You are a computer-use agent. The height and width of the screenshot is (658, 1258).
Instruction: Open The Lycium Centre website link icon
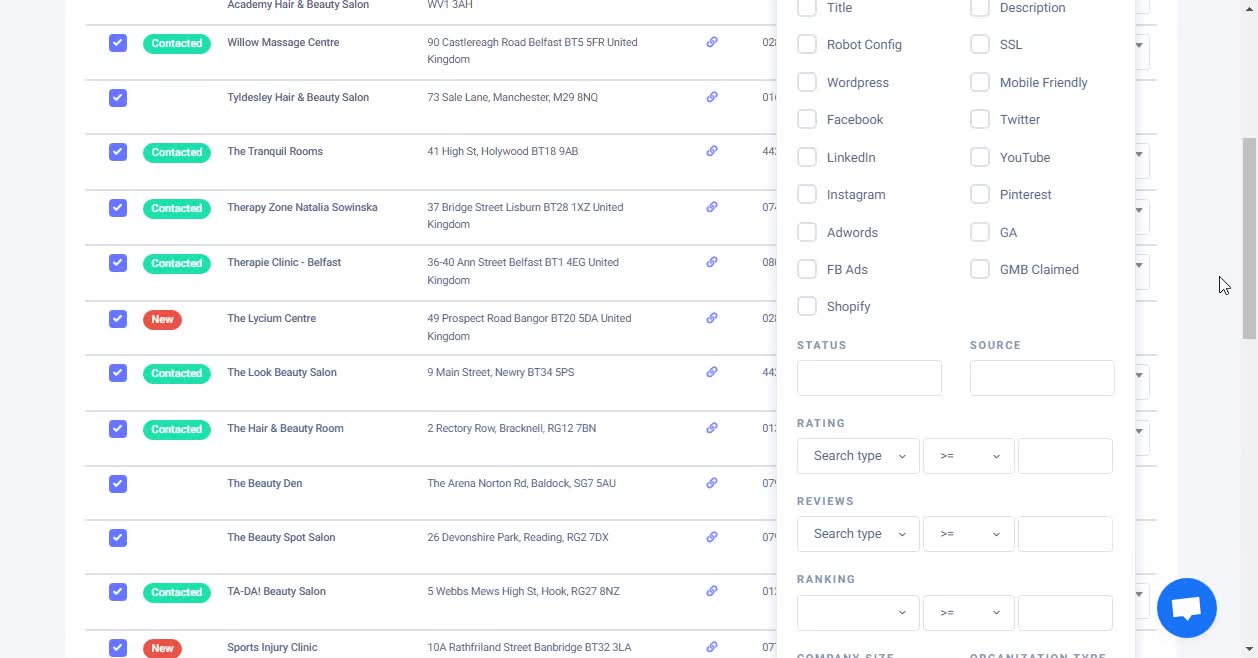(x=712, y=319)
